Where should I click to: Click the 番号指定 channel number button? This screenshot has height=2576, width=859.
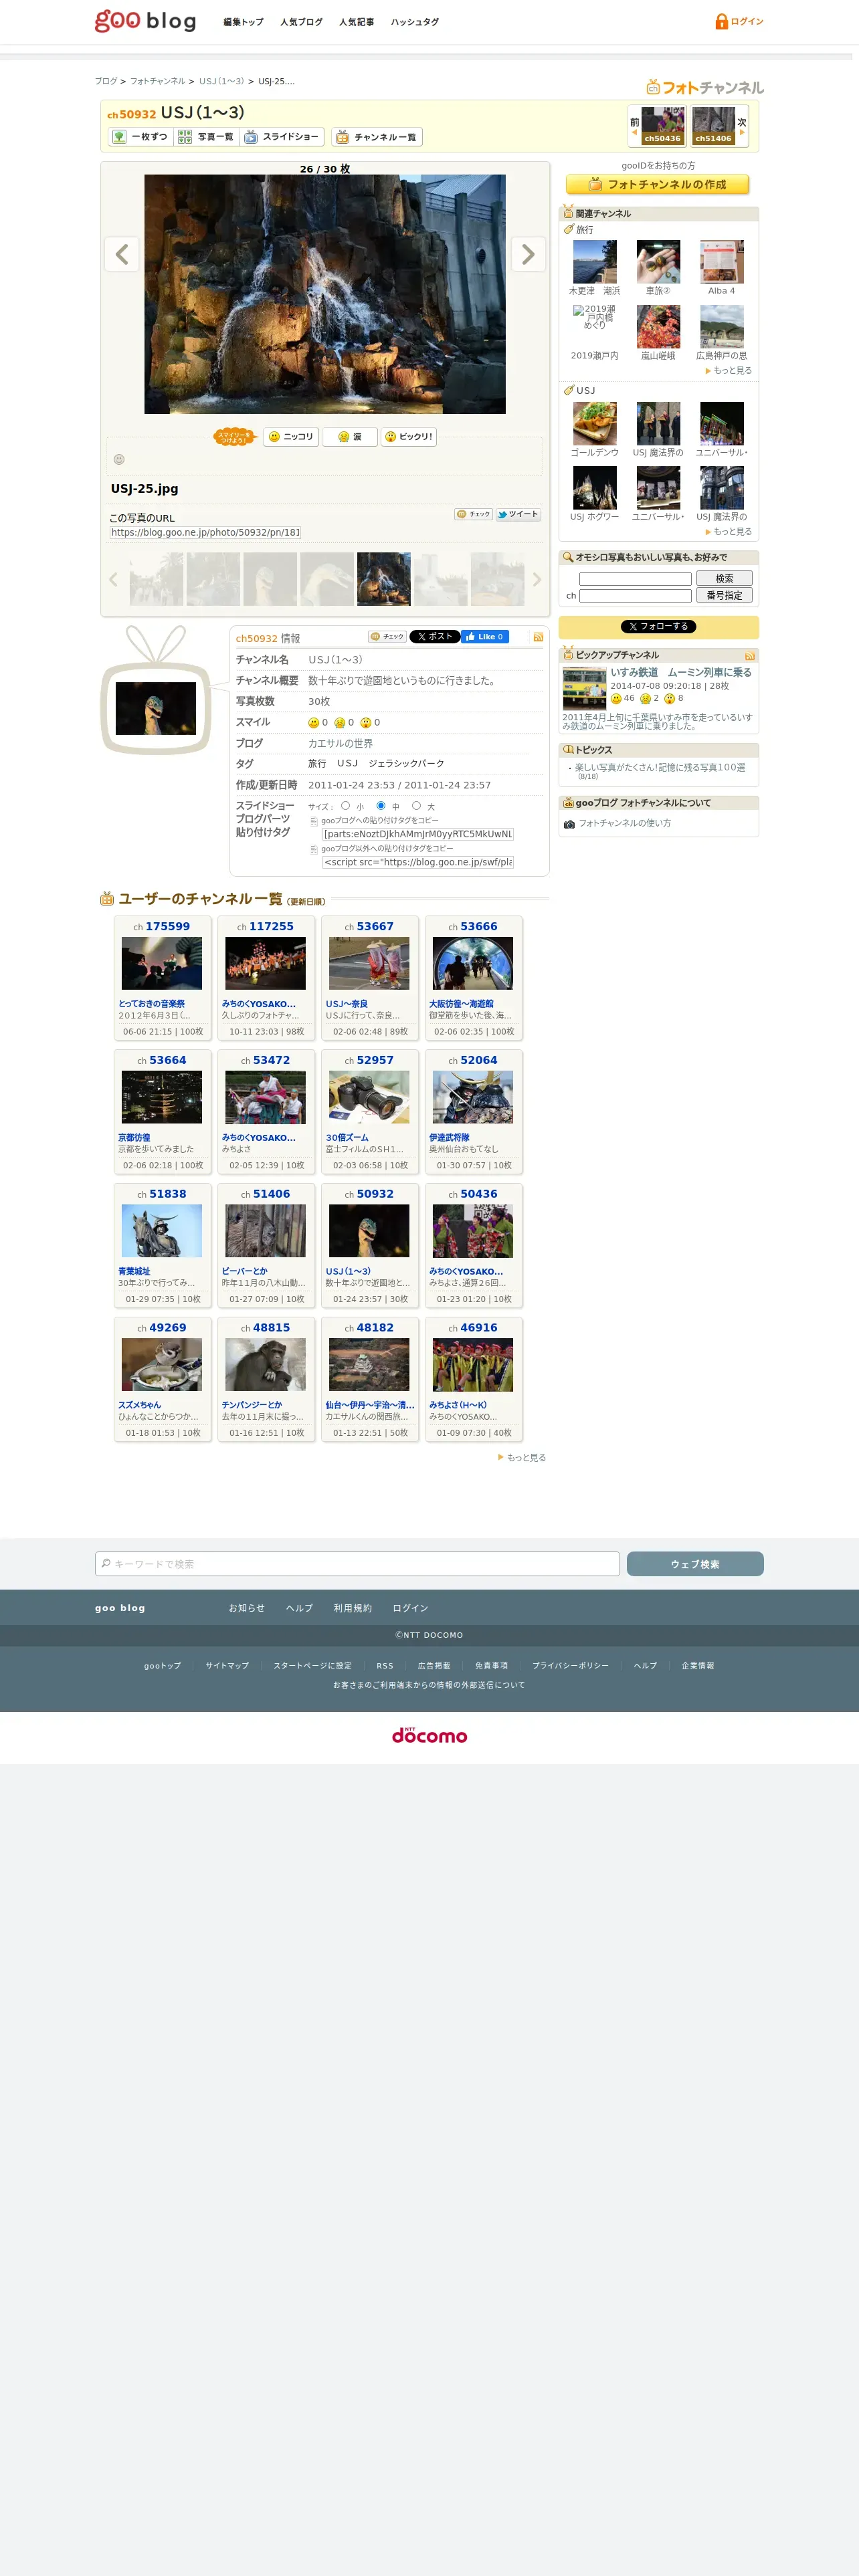point(724,596)
